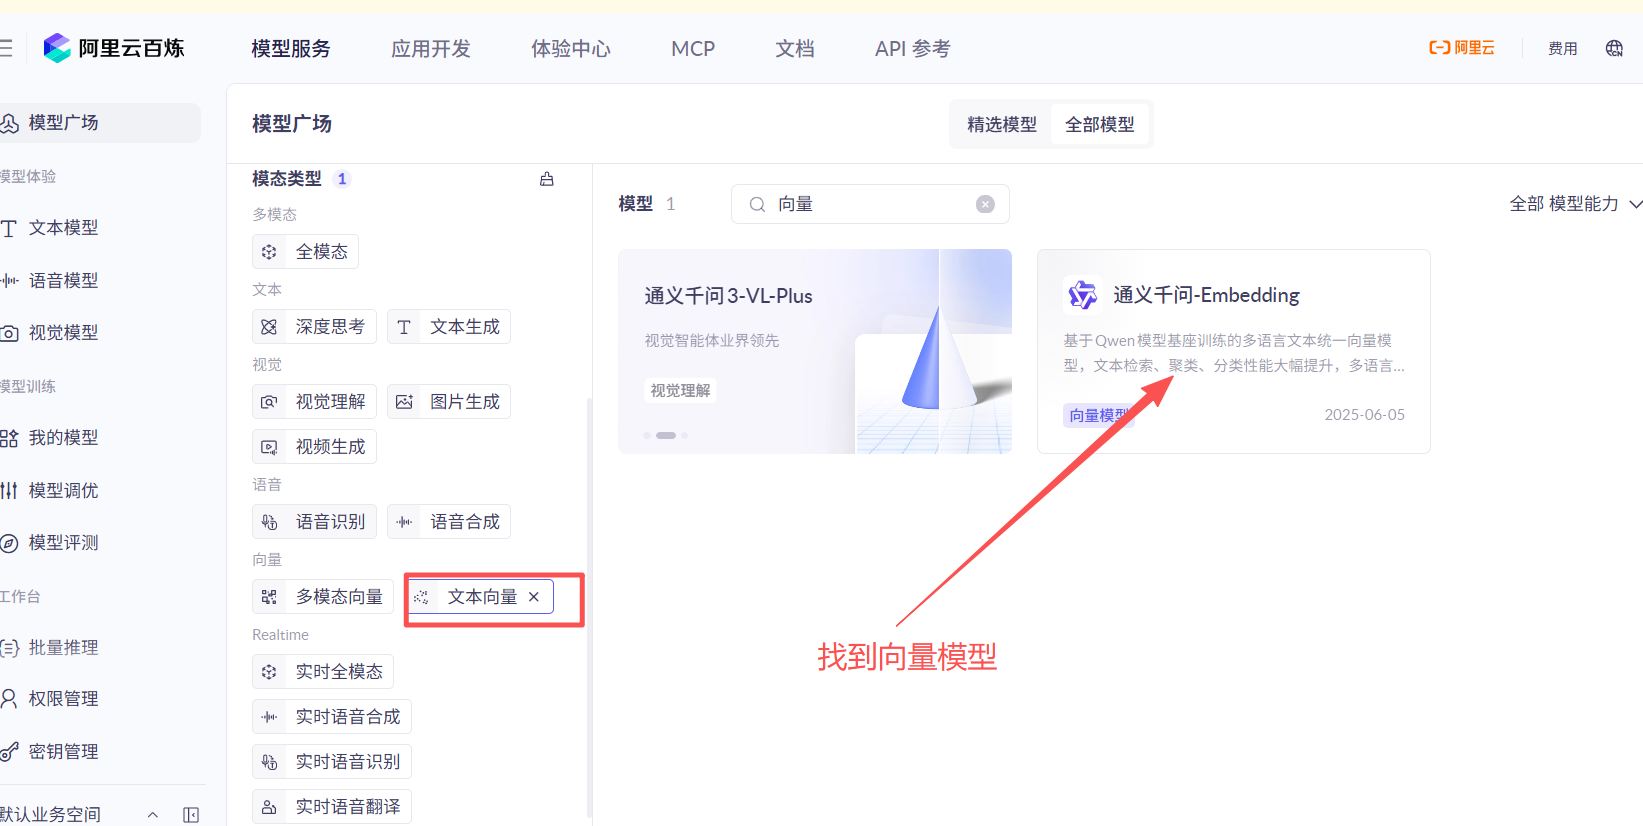Viewport: 1643px width, 826px height.
Task: Collapse the sidebar panel icon
Action: pos(191,815)
